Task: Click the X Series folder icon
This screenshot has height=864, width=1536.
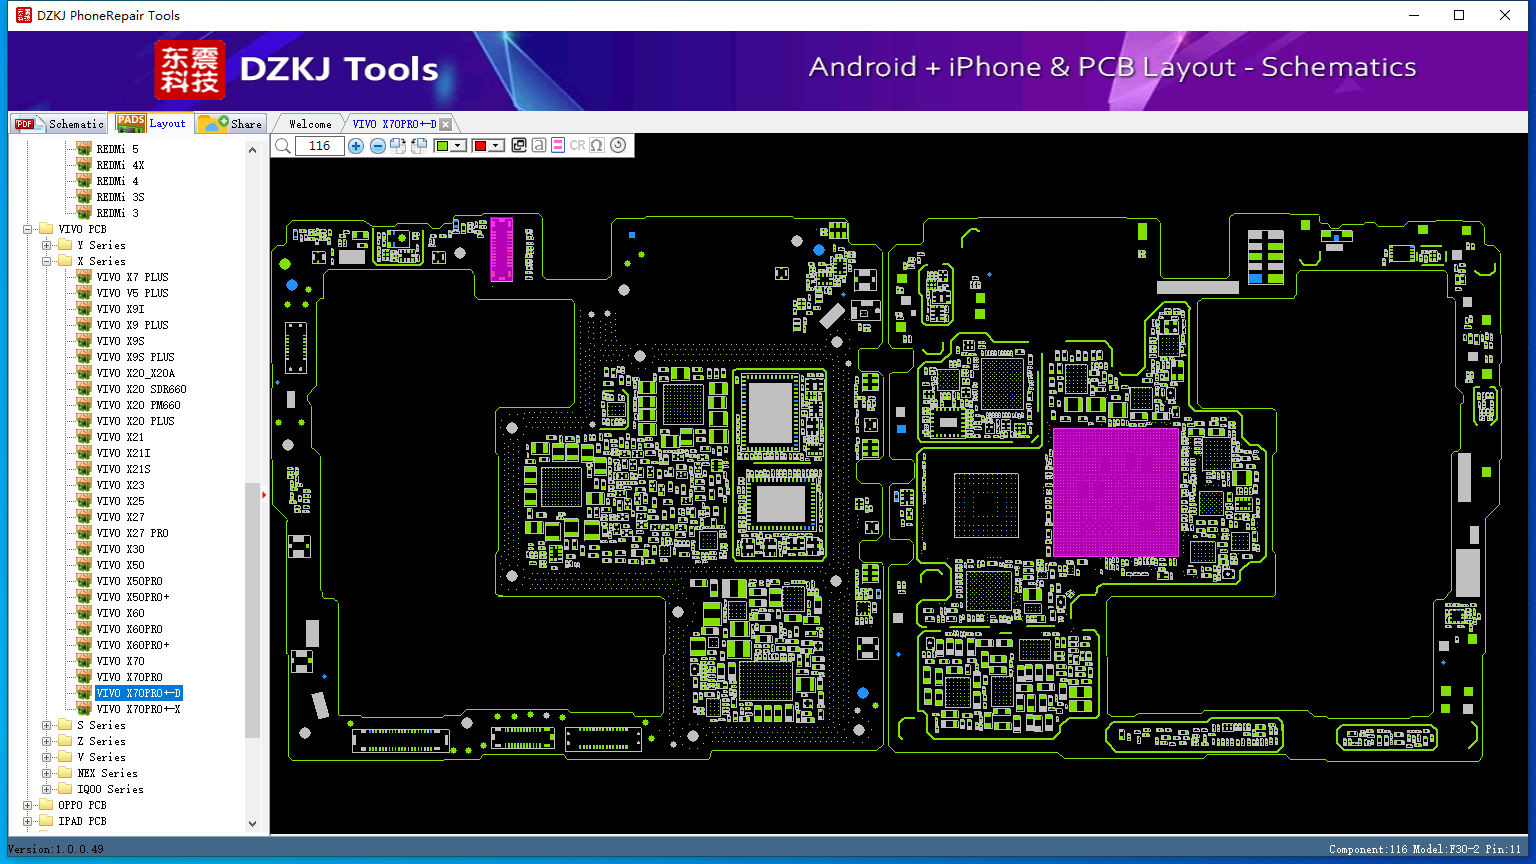Action: tap(65, 261)
